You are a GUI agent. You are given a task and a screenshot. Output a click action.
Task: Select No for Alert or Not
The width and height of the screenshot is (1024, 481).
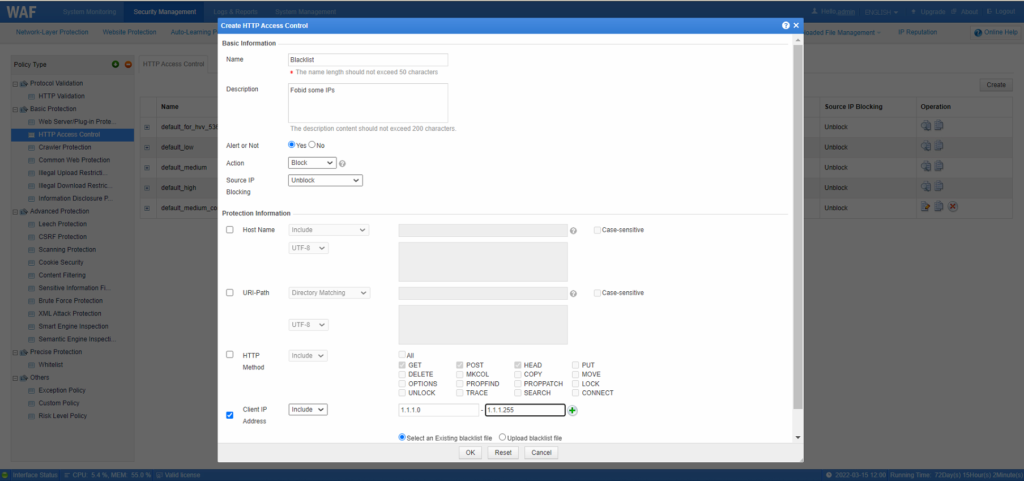click(312, 145)
